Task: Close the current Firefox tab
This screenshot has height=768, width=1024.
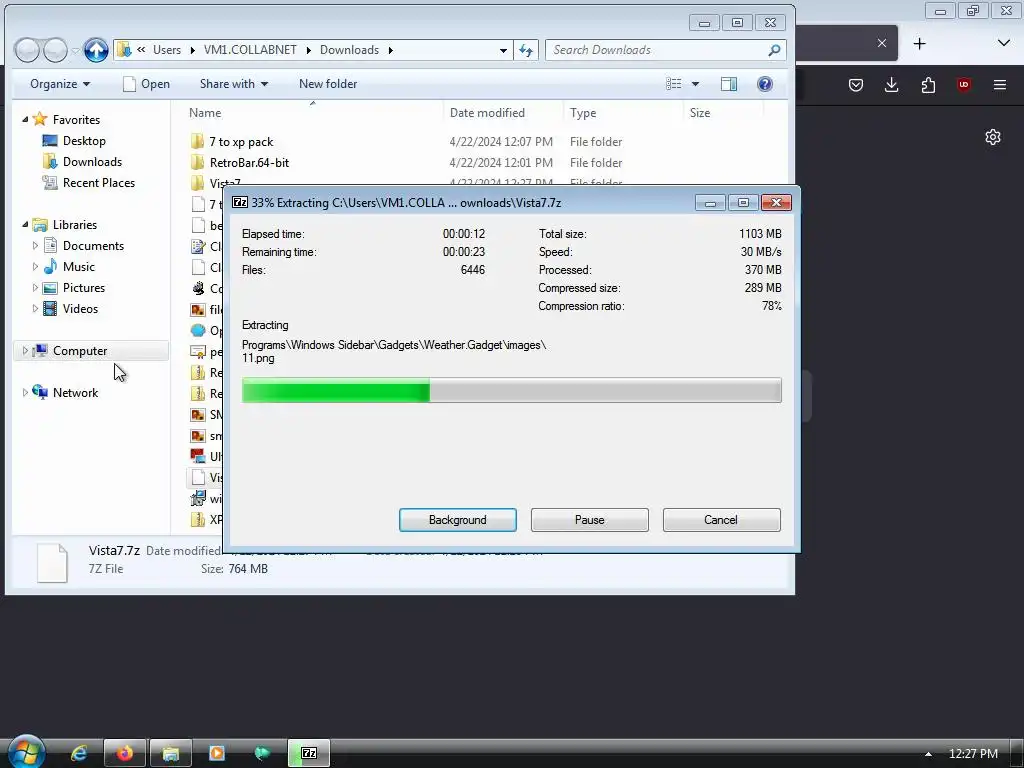Action: (882, 43)
